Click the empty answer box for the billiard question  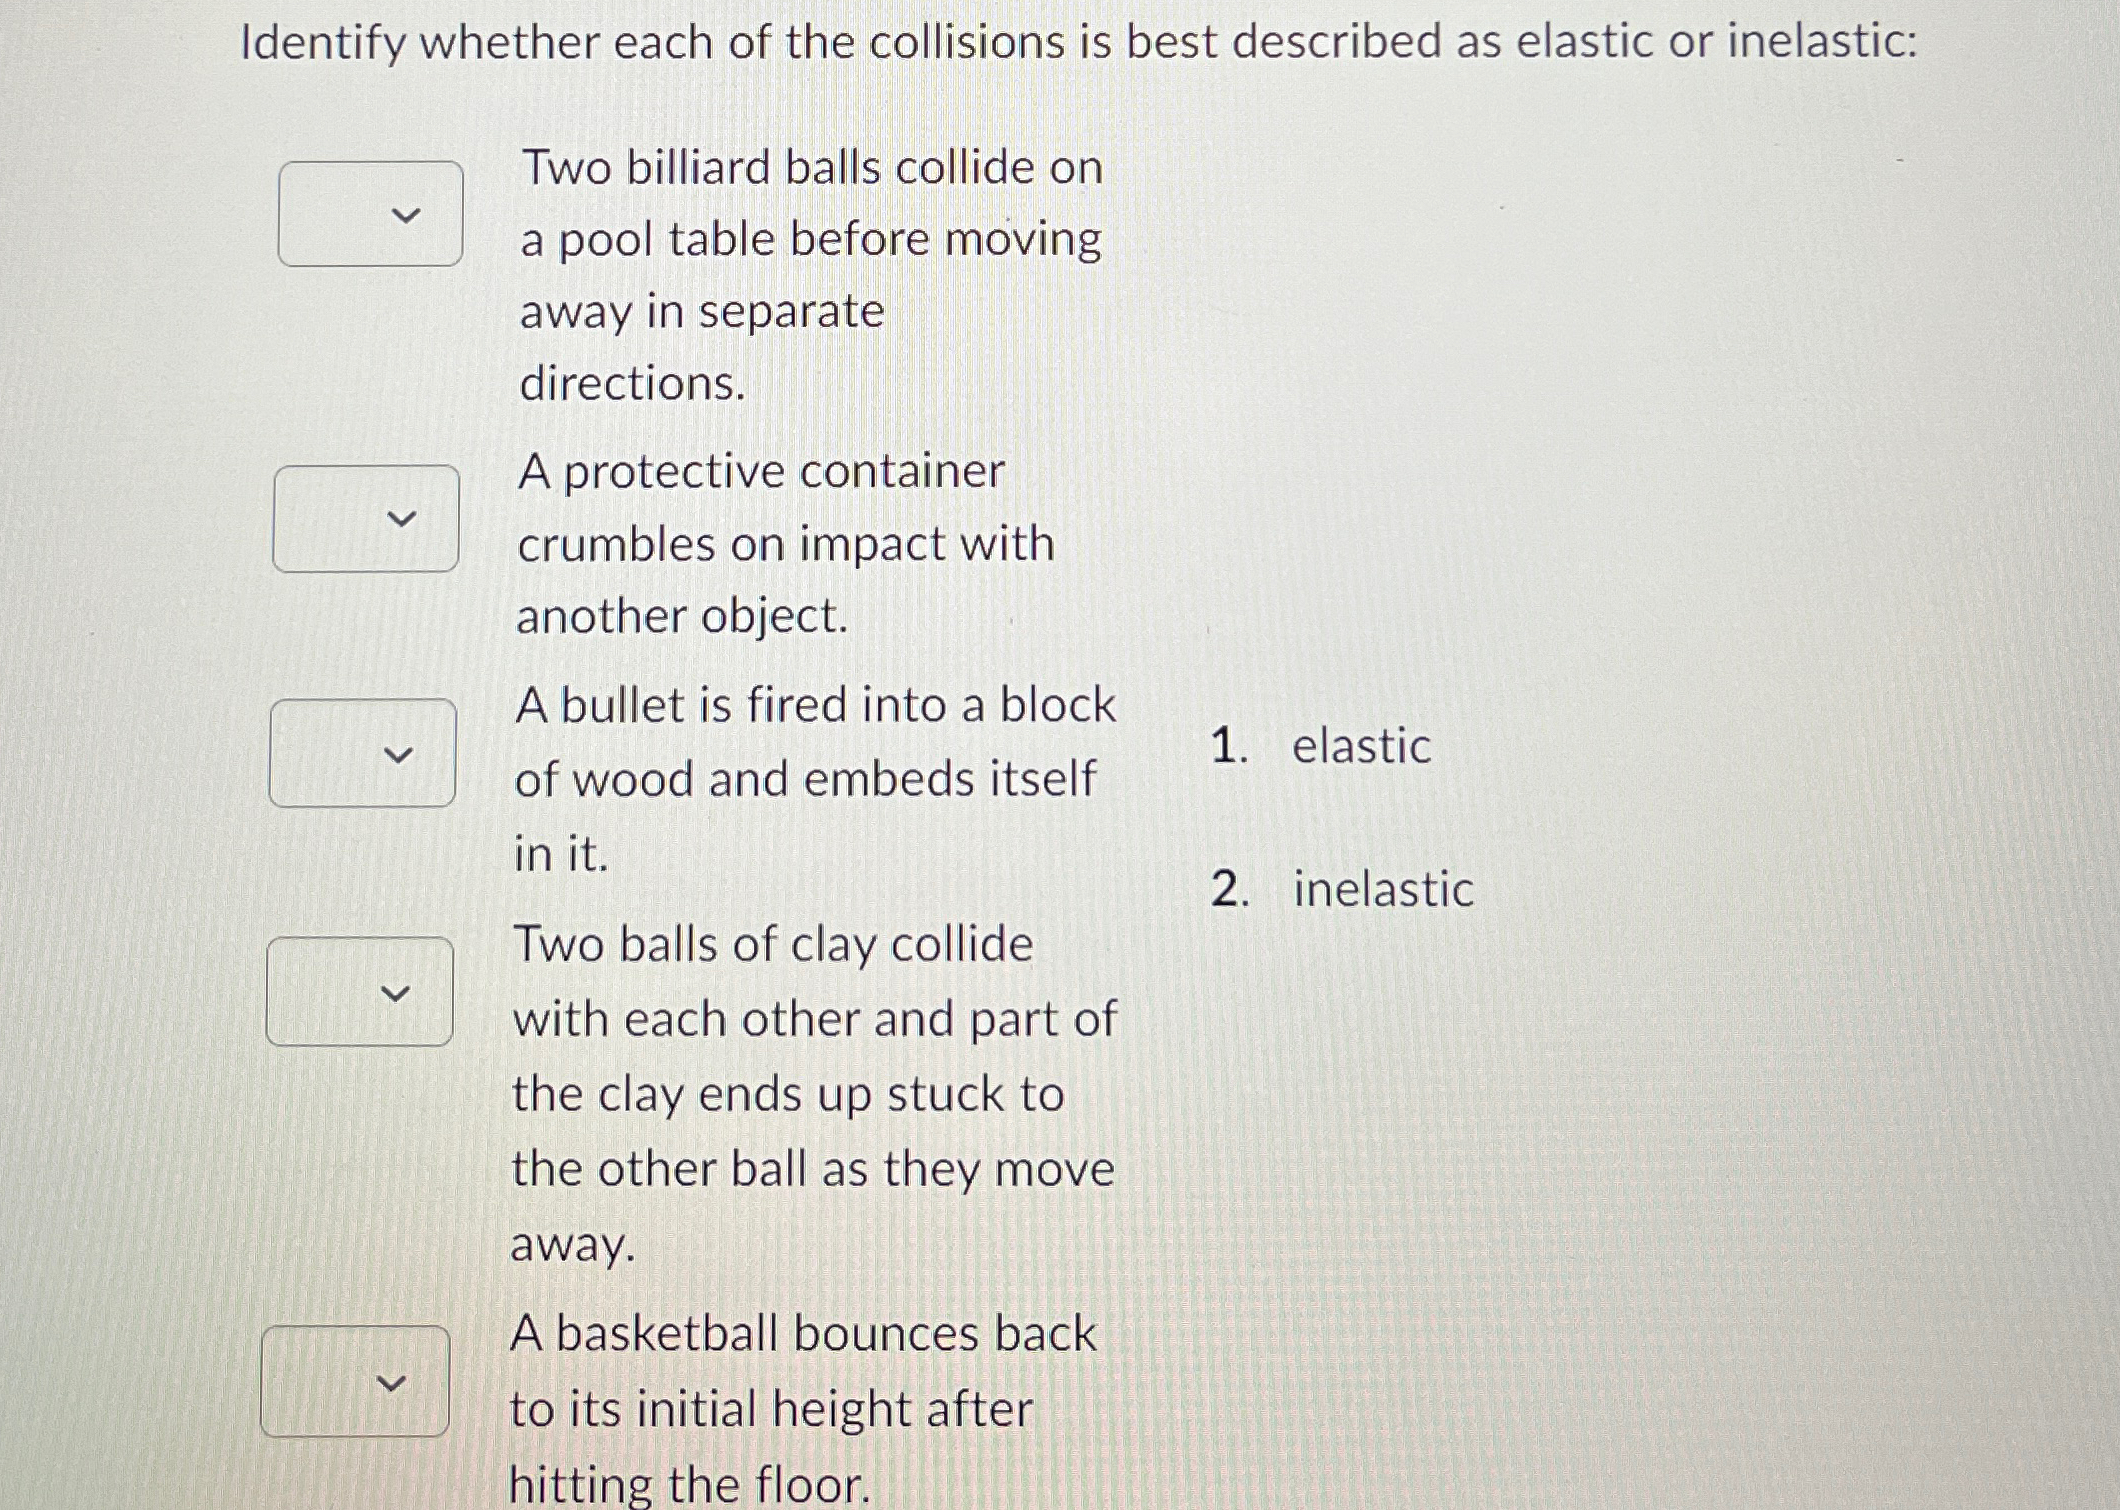[370, 213]
